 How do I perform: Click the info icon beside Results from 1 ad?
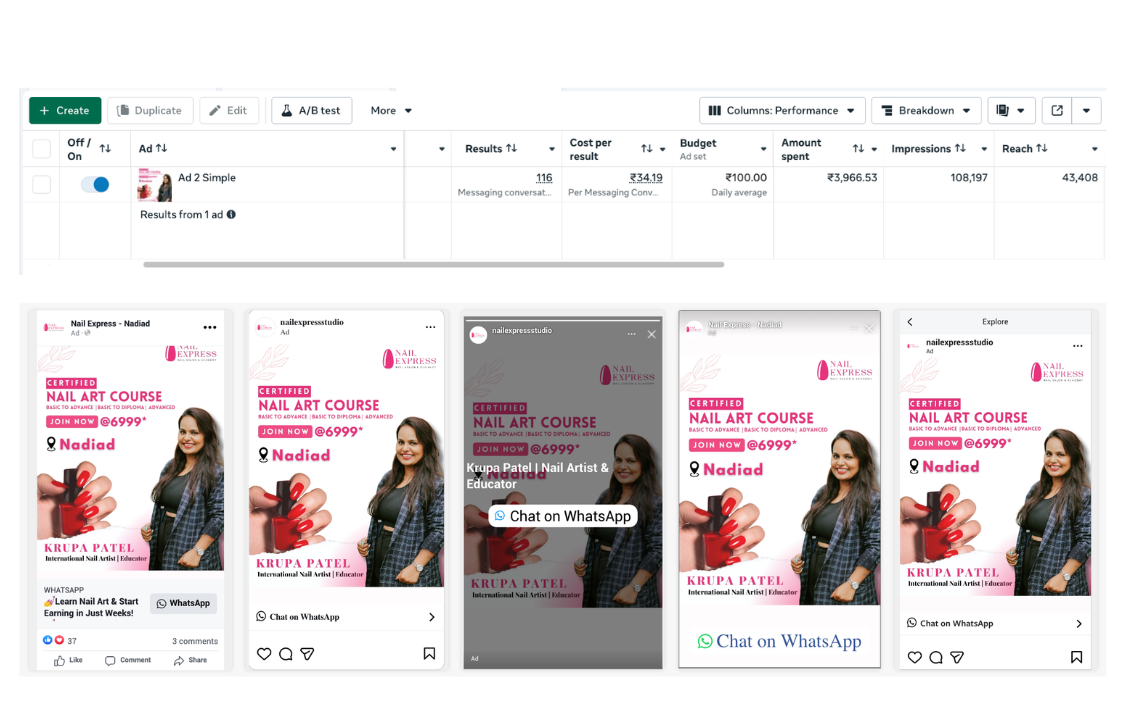231,215
